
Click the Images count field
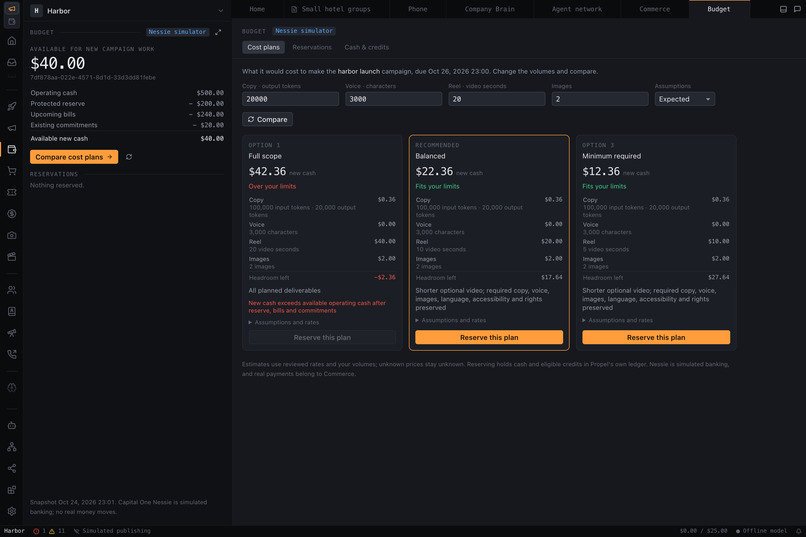[600, 99]
